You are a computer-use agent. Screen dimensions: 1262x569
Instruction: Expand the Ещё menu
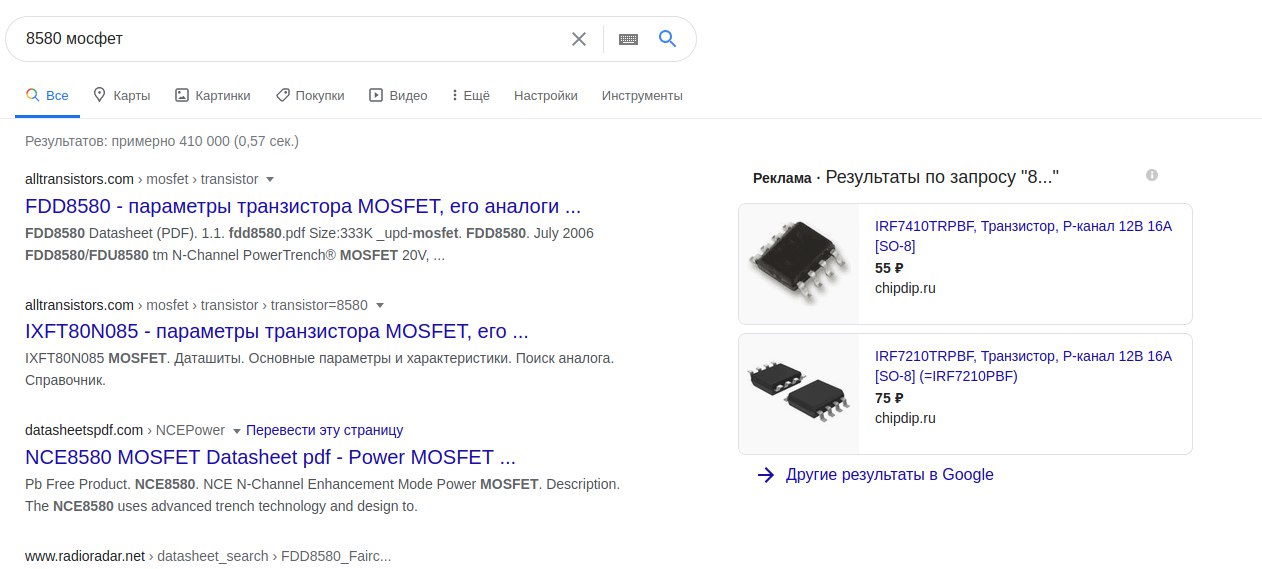pos(470,96)
